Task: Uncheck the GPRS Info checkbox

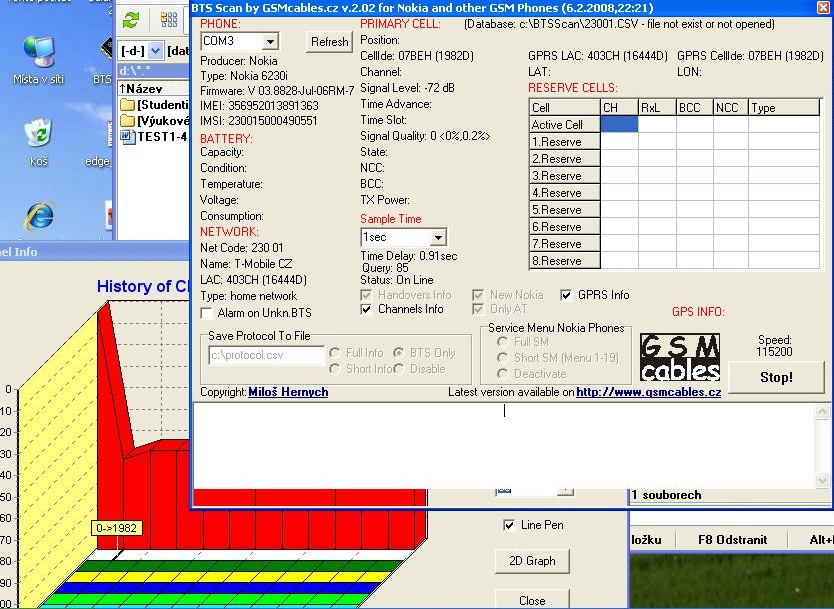Action: click(566, 295)
